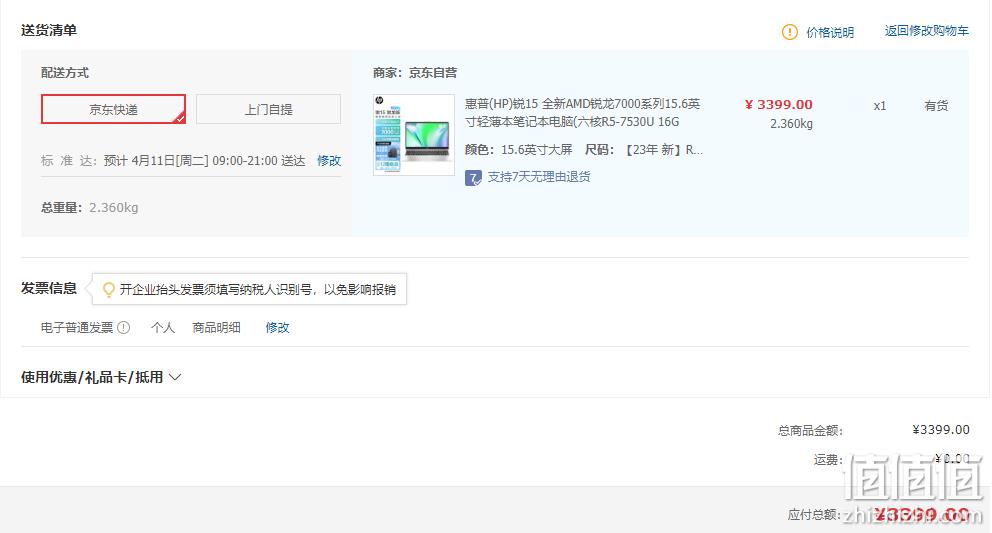Click the price explanation warning icon
Viewport: 992px width, 533px height.
[x=790, y=32]
